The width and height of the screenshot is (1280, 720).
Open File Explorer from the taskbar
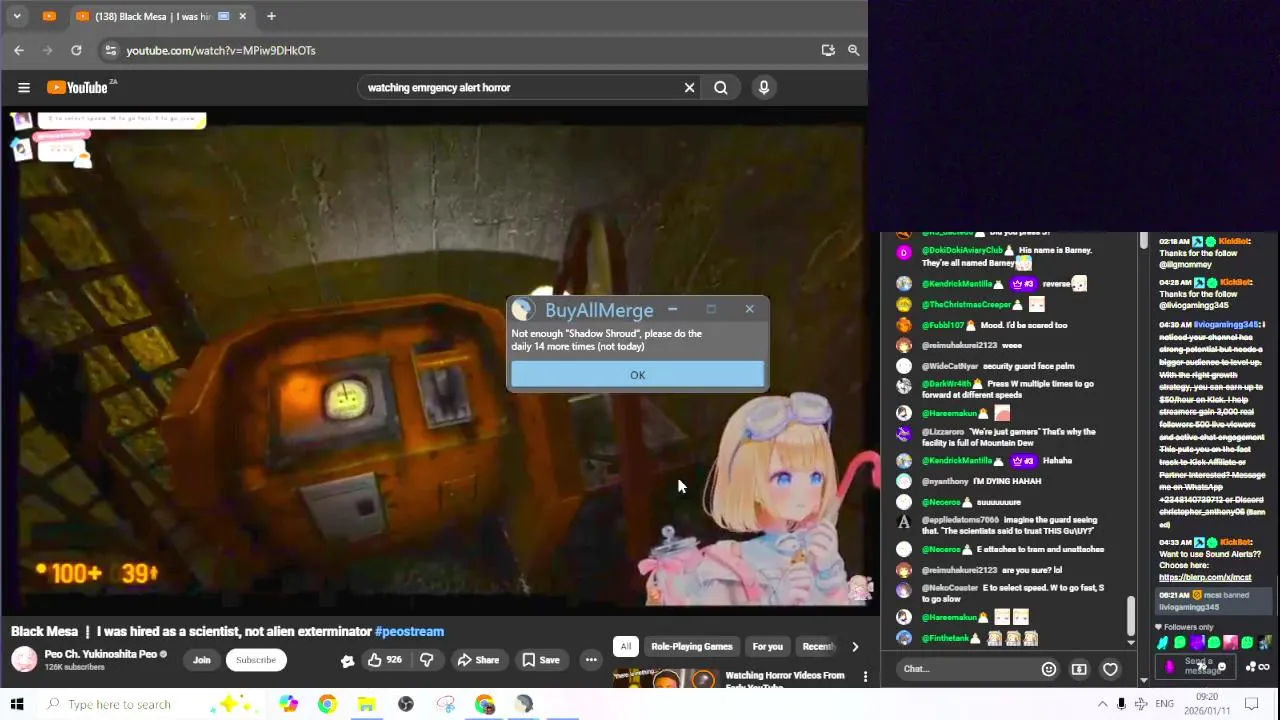[x=366, y=704]
